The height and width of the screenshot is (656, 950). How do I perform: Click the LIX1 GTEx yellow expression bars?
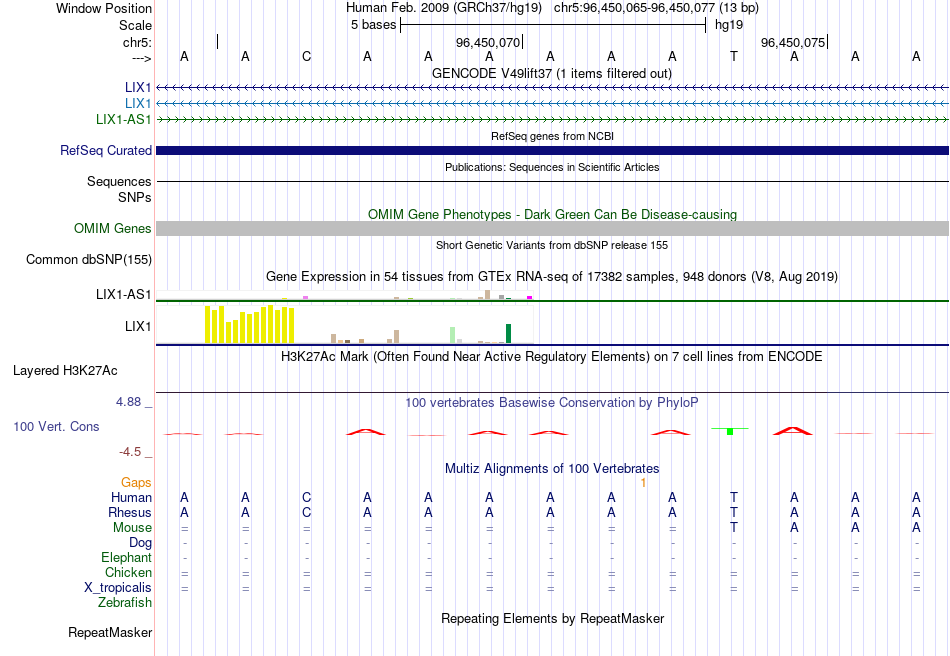click(250, 325)
